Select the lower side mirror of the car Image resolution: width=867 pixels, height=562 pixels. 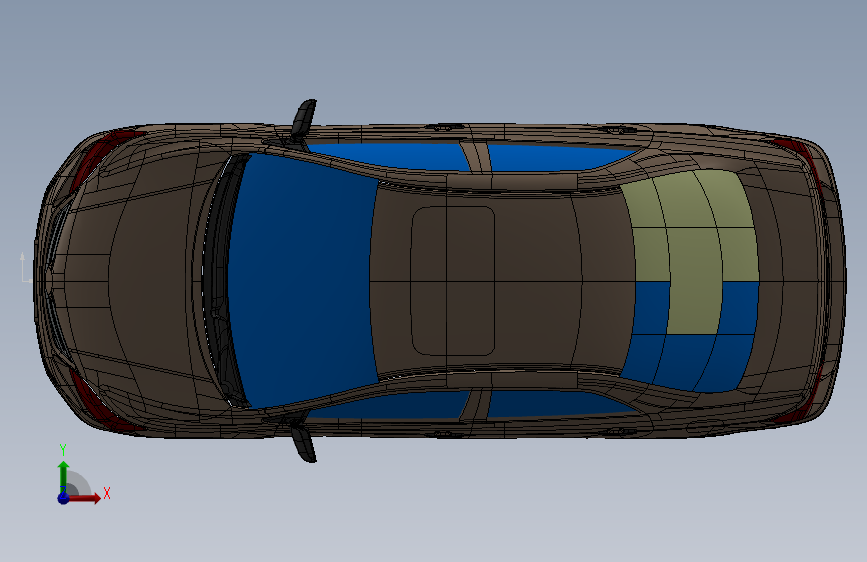(x=304, y=443)
